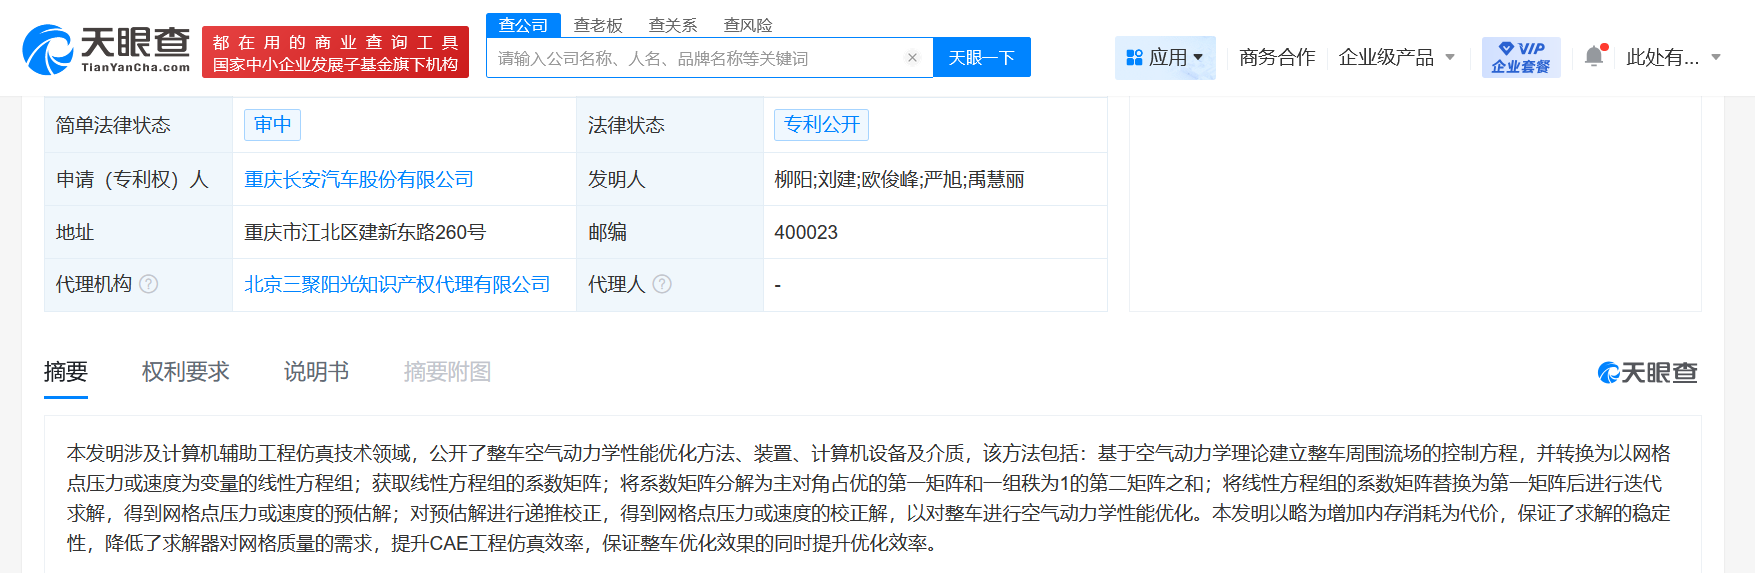Screen dimensions: 1755x573
Task: Select the 查老板 search tab
Action: (x=598, y=25)
